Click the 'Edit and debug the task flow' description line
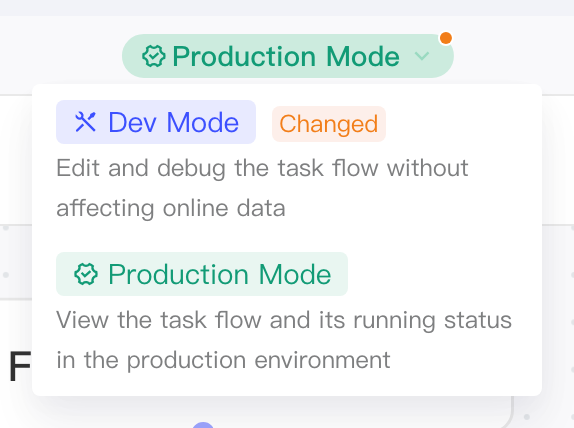The height and width of the screenshot is (428, 574). (x=262, y=168)
